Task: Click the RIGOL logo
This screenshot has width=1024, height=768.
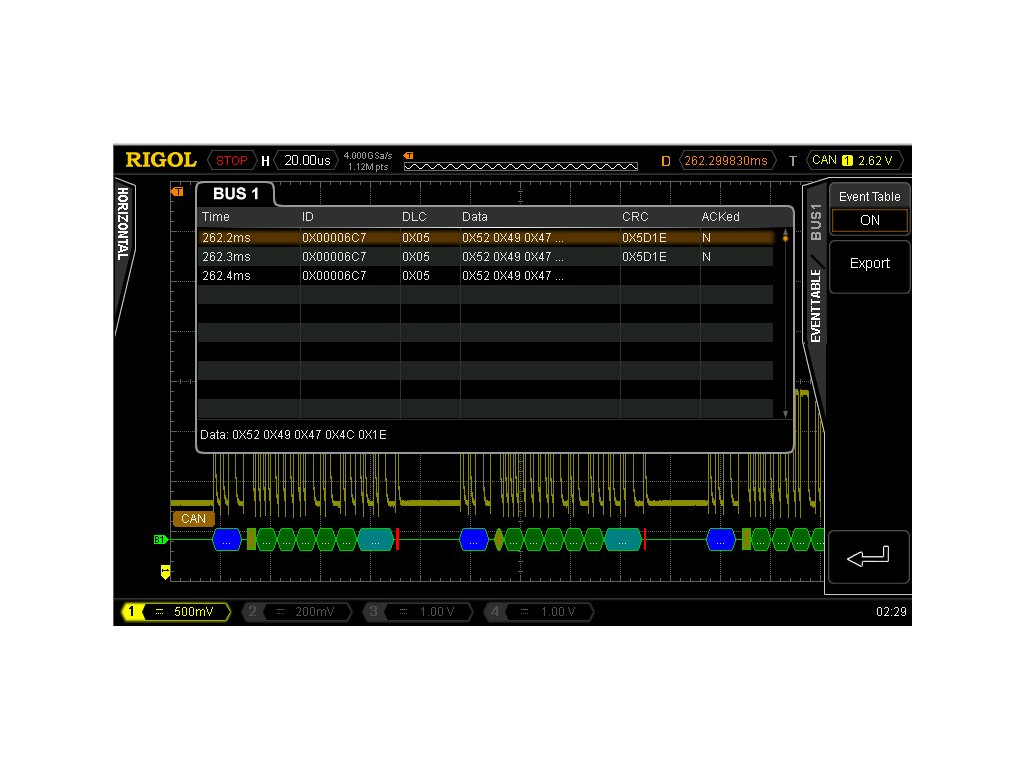Action: tap(161, 160)
